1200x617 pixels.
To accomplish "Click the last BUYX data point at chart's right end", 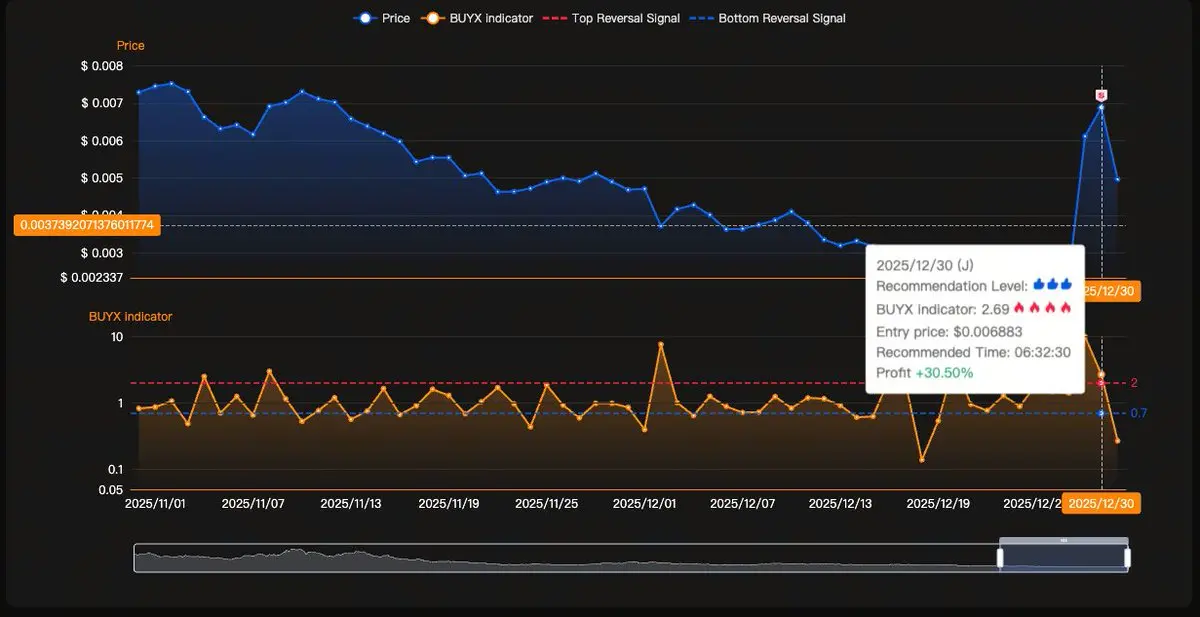I will click(1118, 441).
